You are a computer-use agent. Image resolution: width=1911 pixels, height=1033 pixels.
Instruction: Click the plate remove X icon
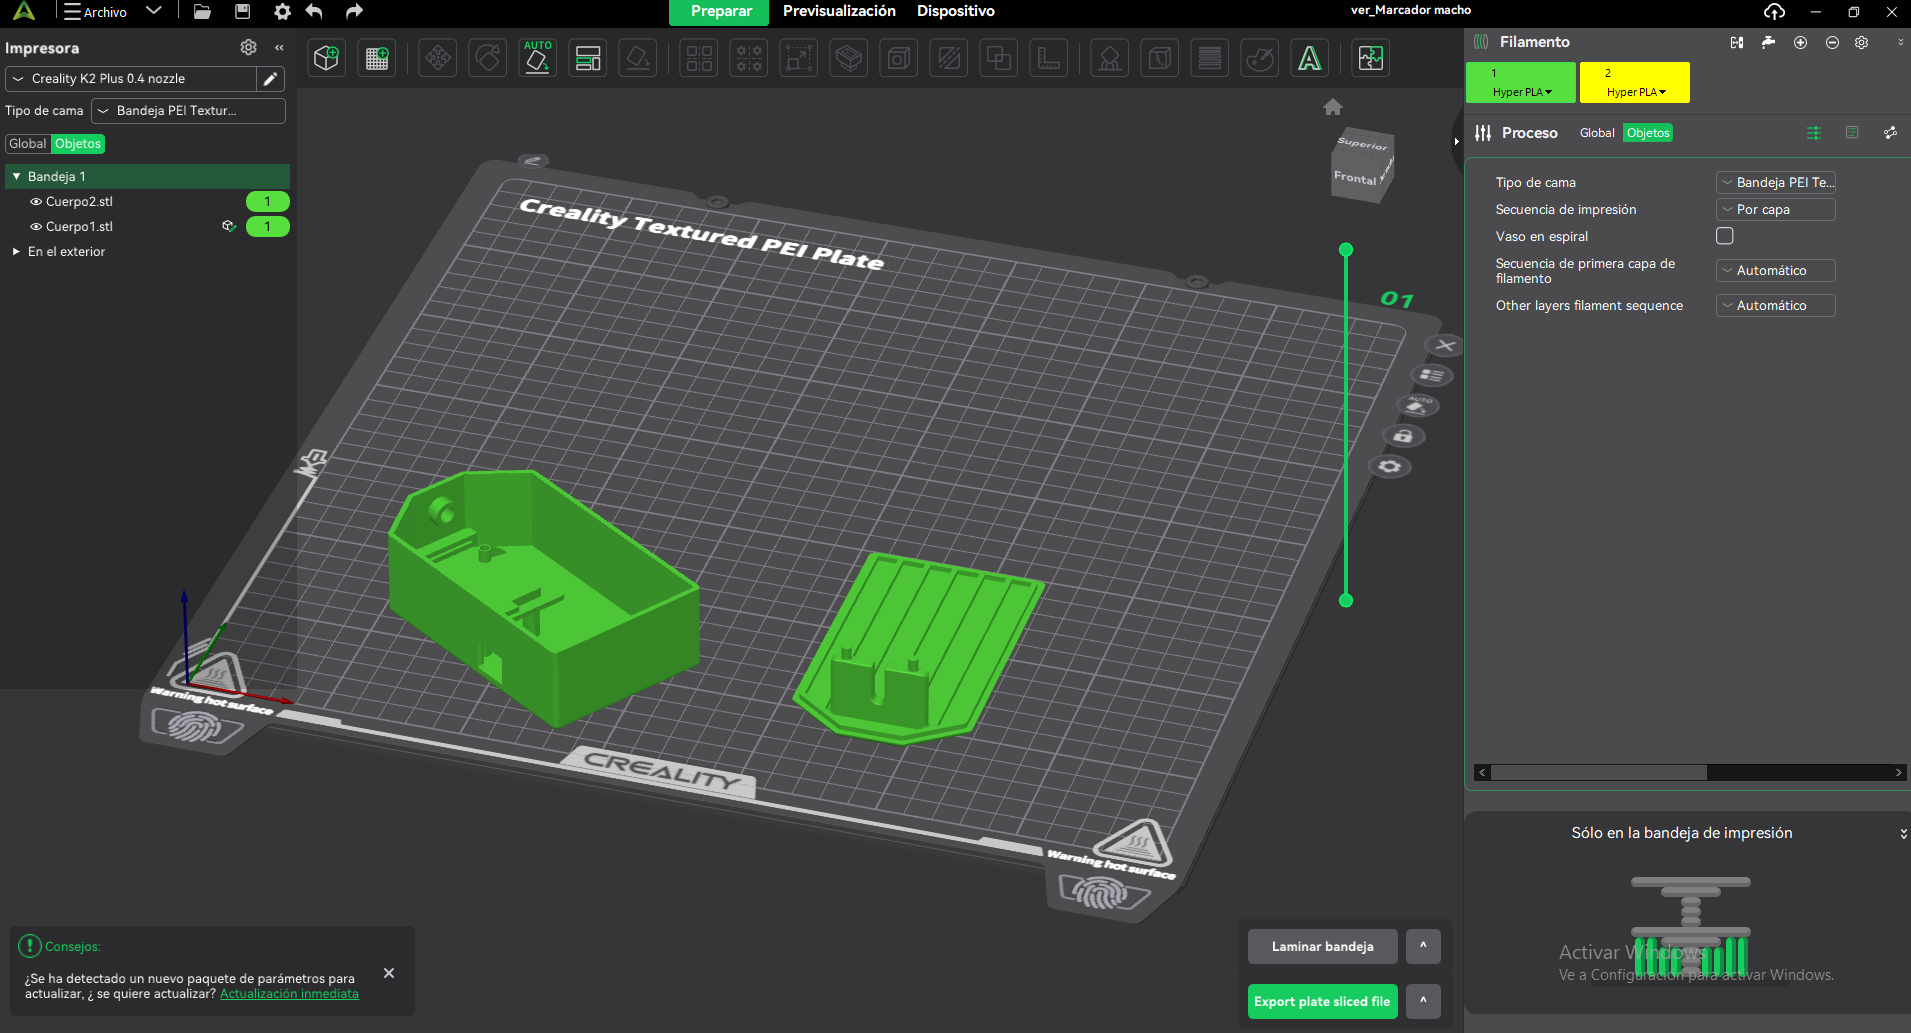(x=1445, y=346)
